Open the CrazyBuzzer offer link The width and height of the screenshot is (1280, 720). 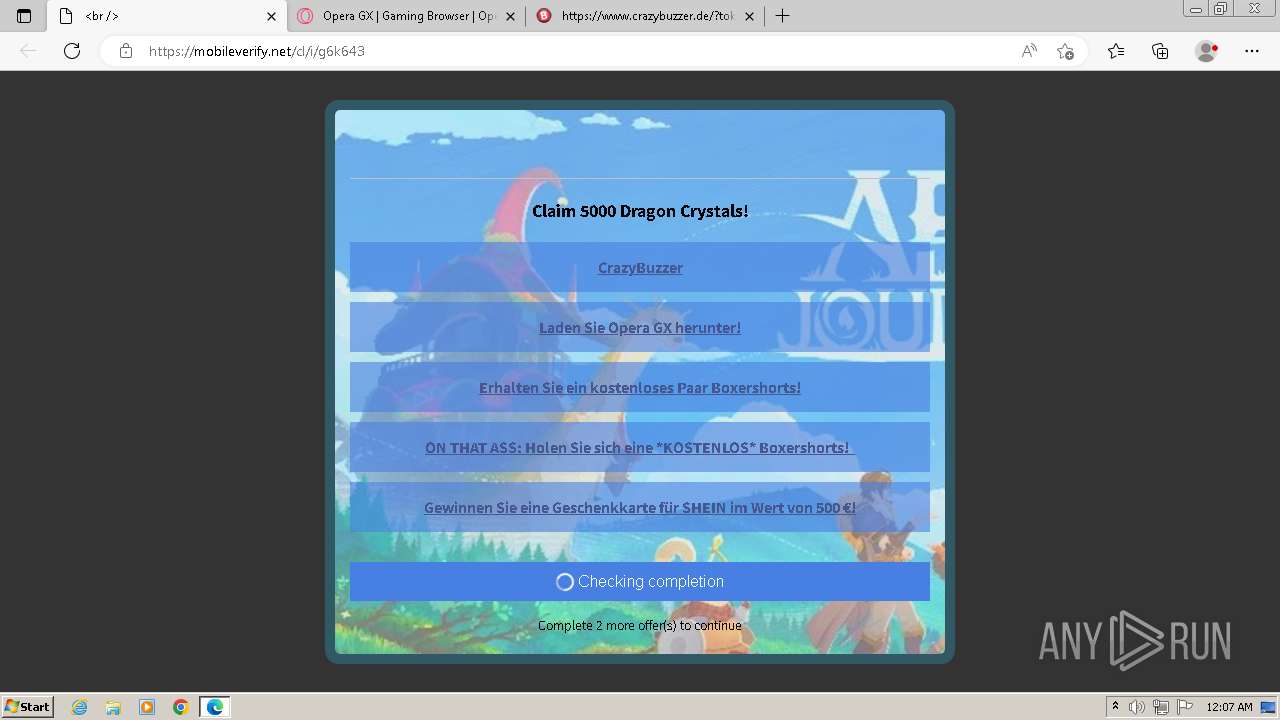coord(640,268)
